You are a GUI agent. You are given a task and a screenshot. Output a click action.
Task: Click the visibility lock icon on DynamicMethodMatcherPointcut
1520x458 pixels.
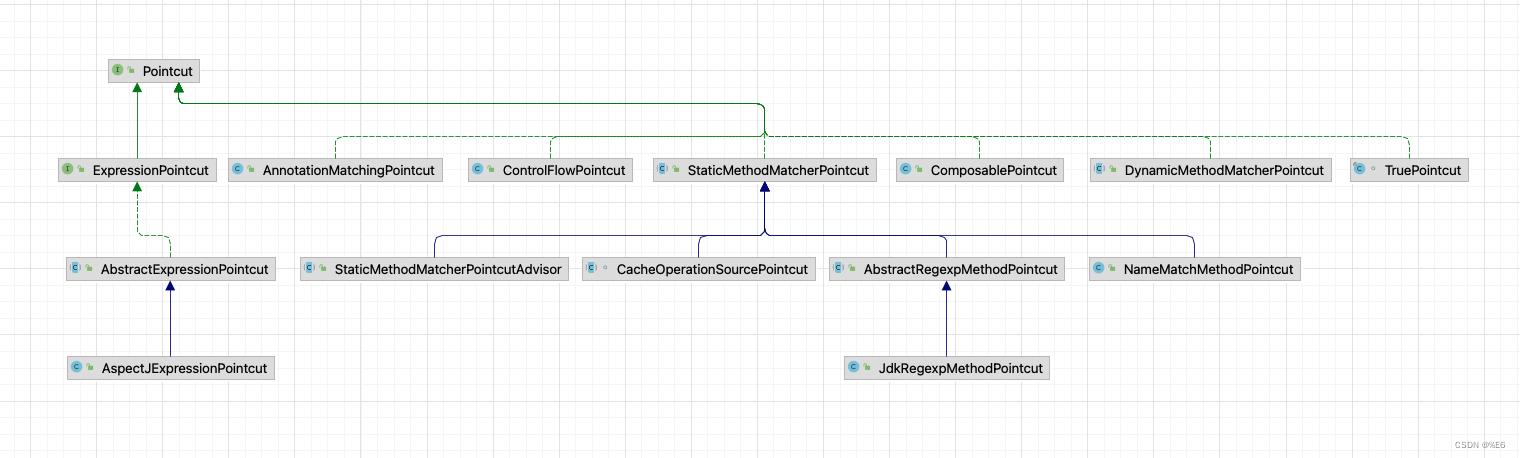[x=1113, y=170]
